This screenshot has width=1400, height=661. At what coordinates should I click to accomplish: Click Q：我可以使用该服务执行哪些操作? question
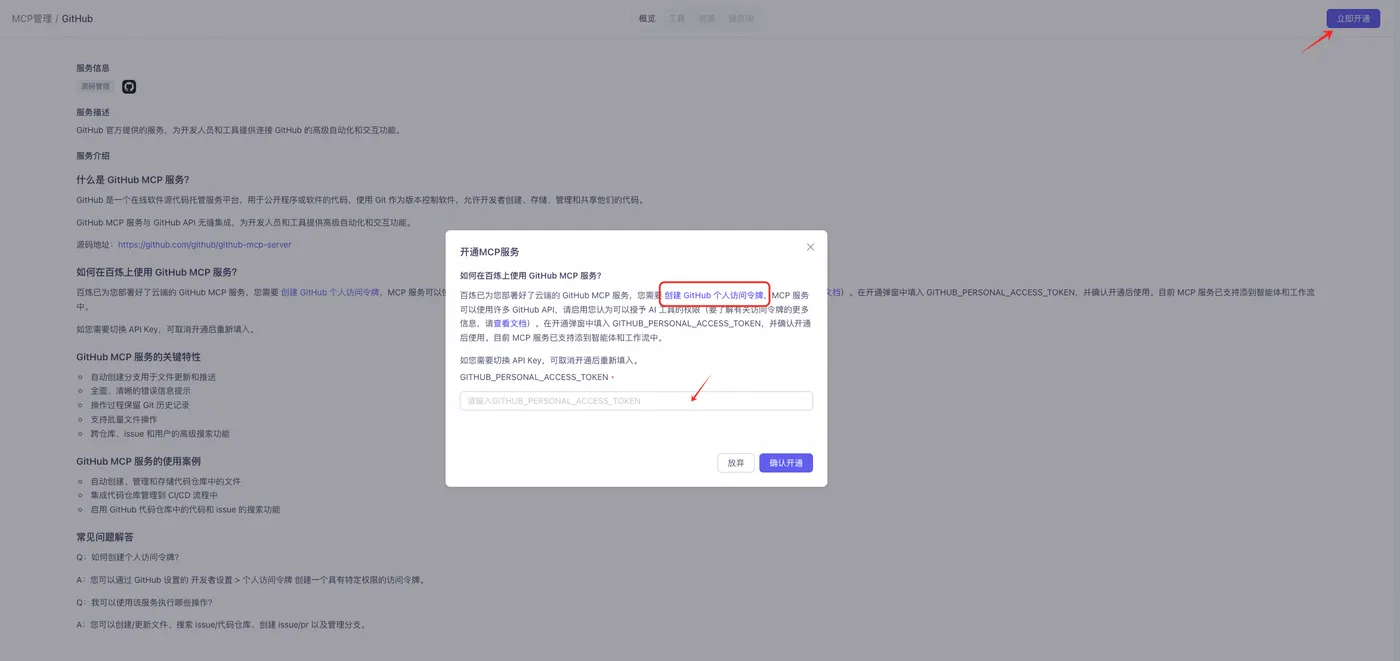(144, 603)
